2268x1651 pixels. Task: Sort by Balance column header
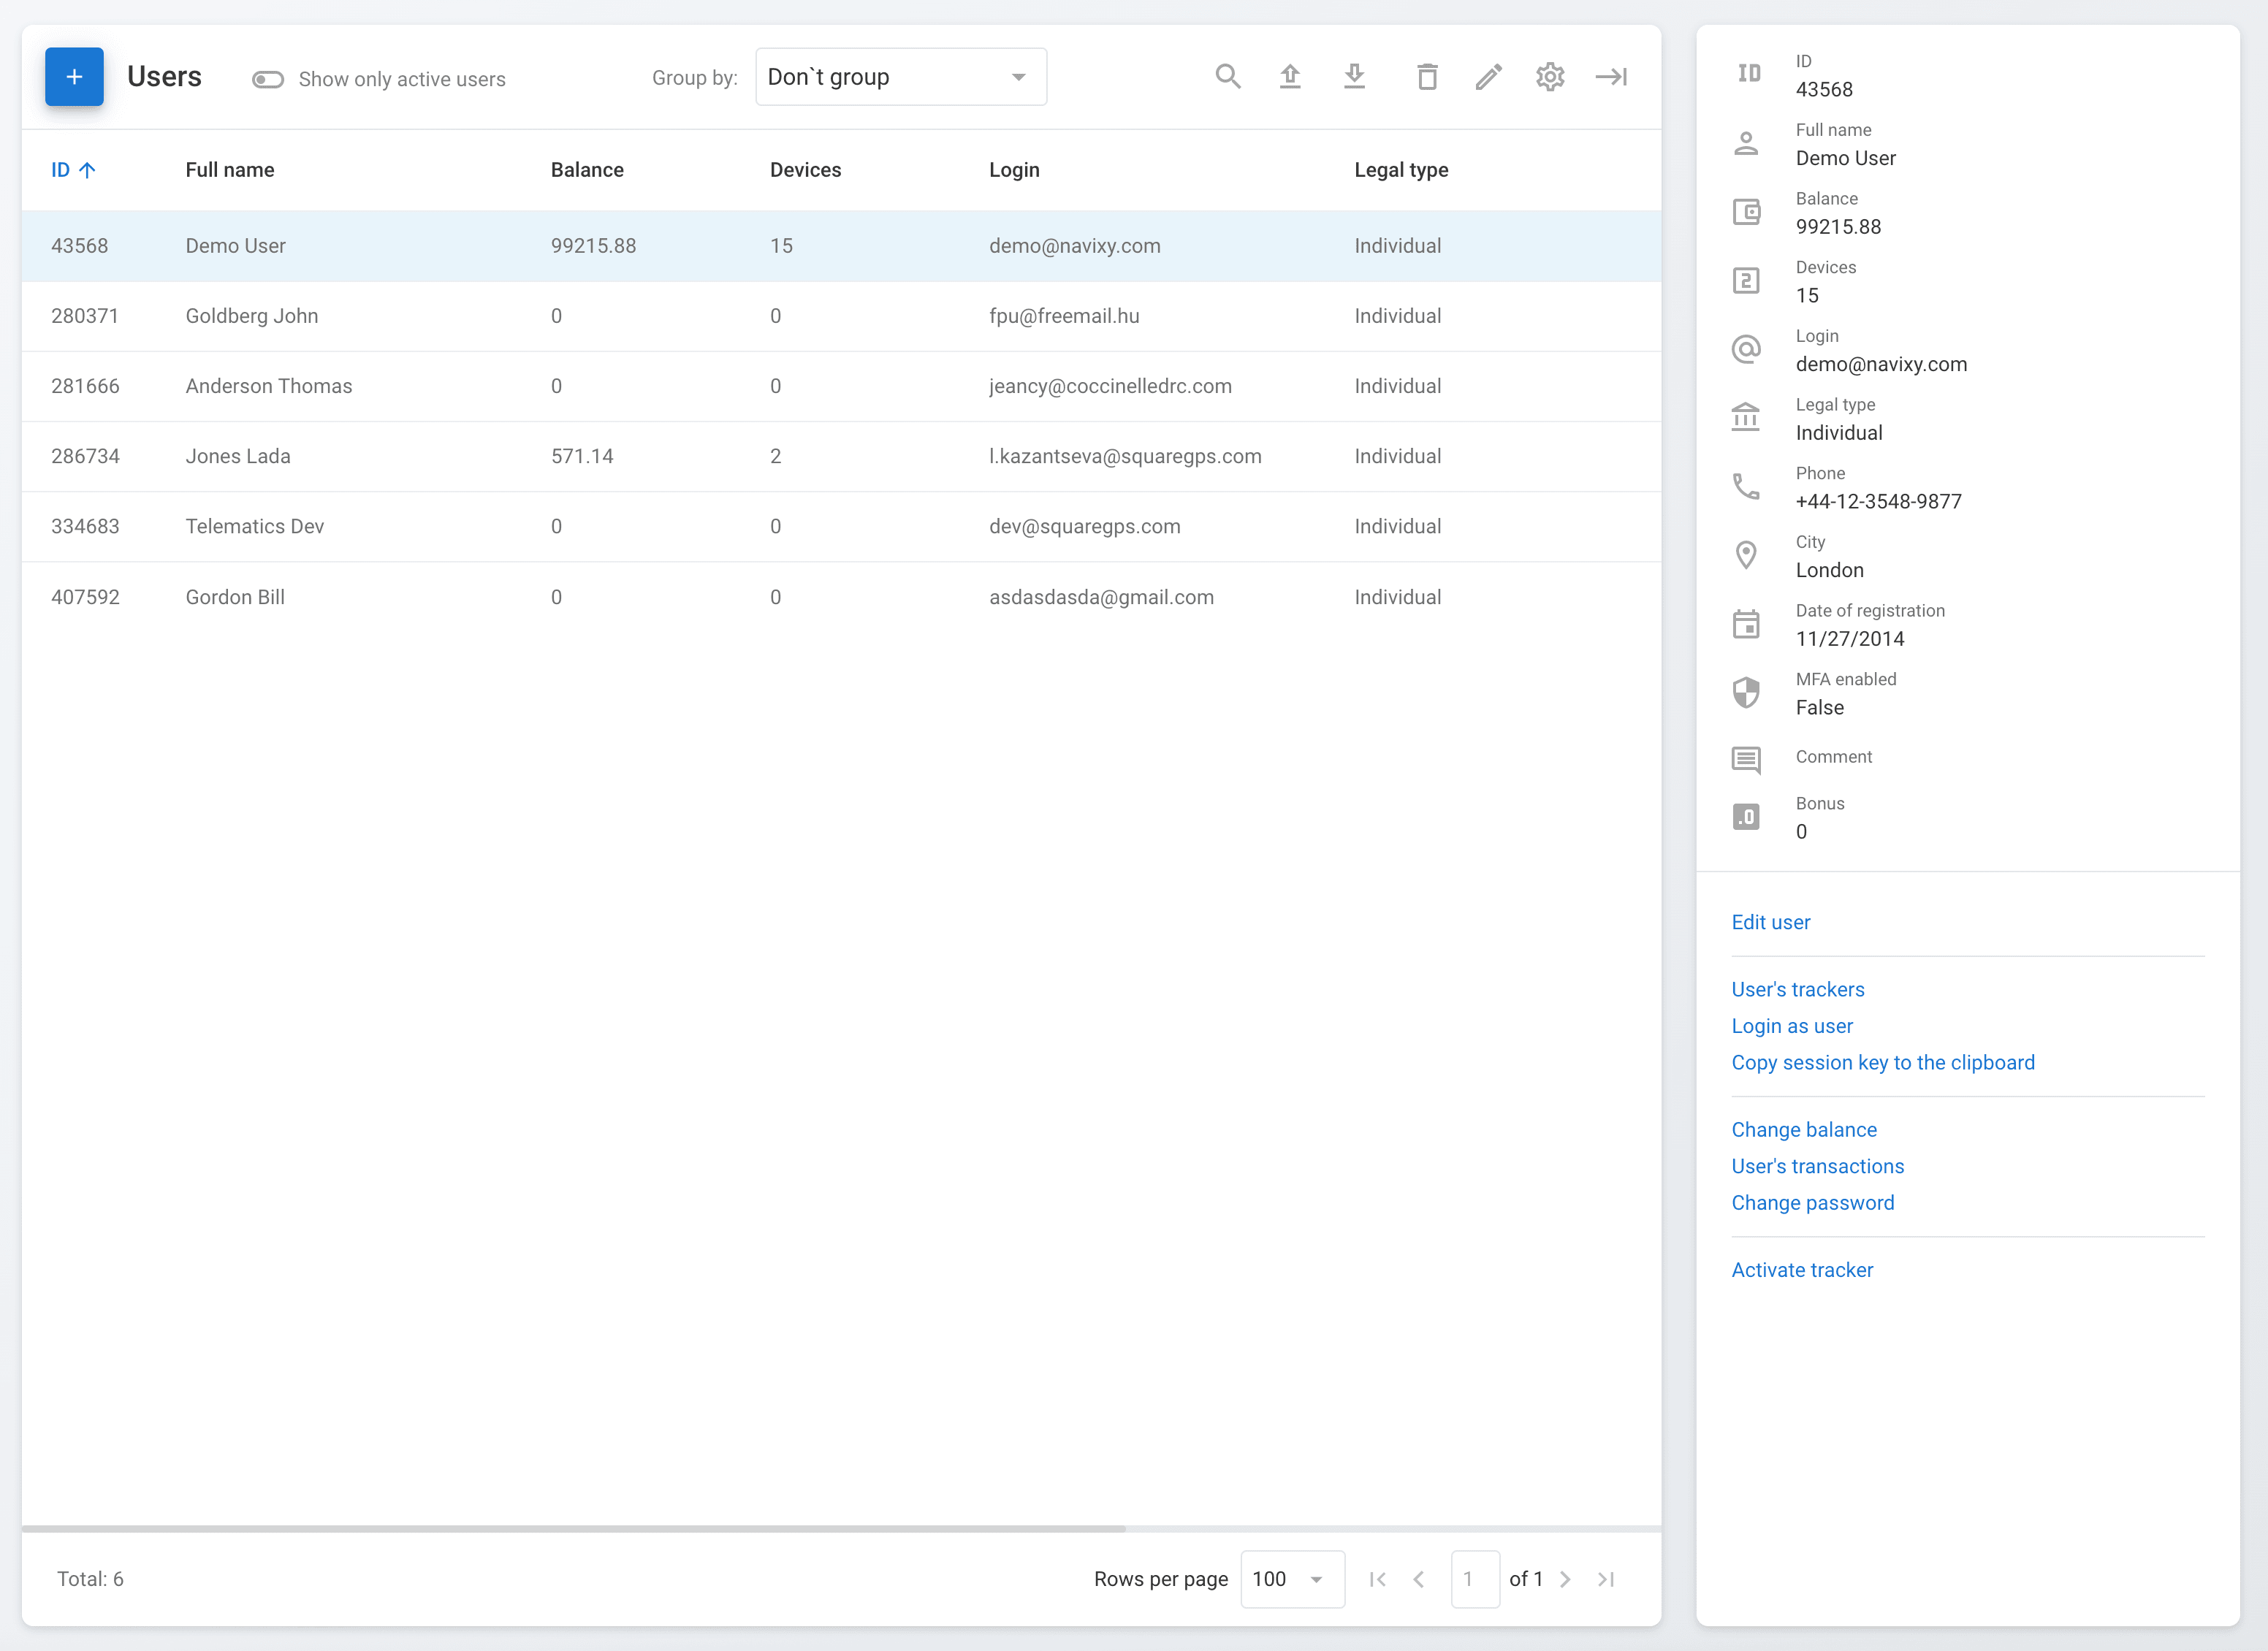(x=587, y=170)
